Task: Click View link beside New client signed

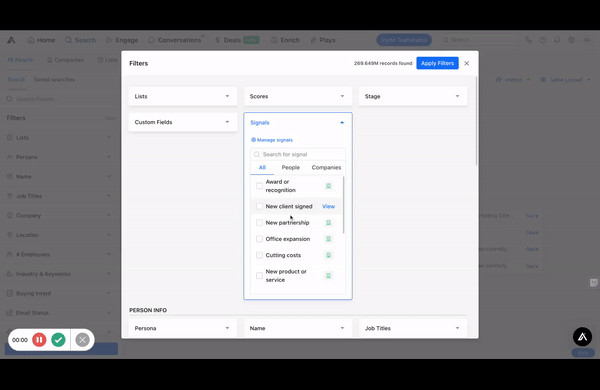Action: pyautogui.click(x=328, y=206)
